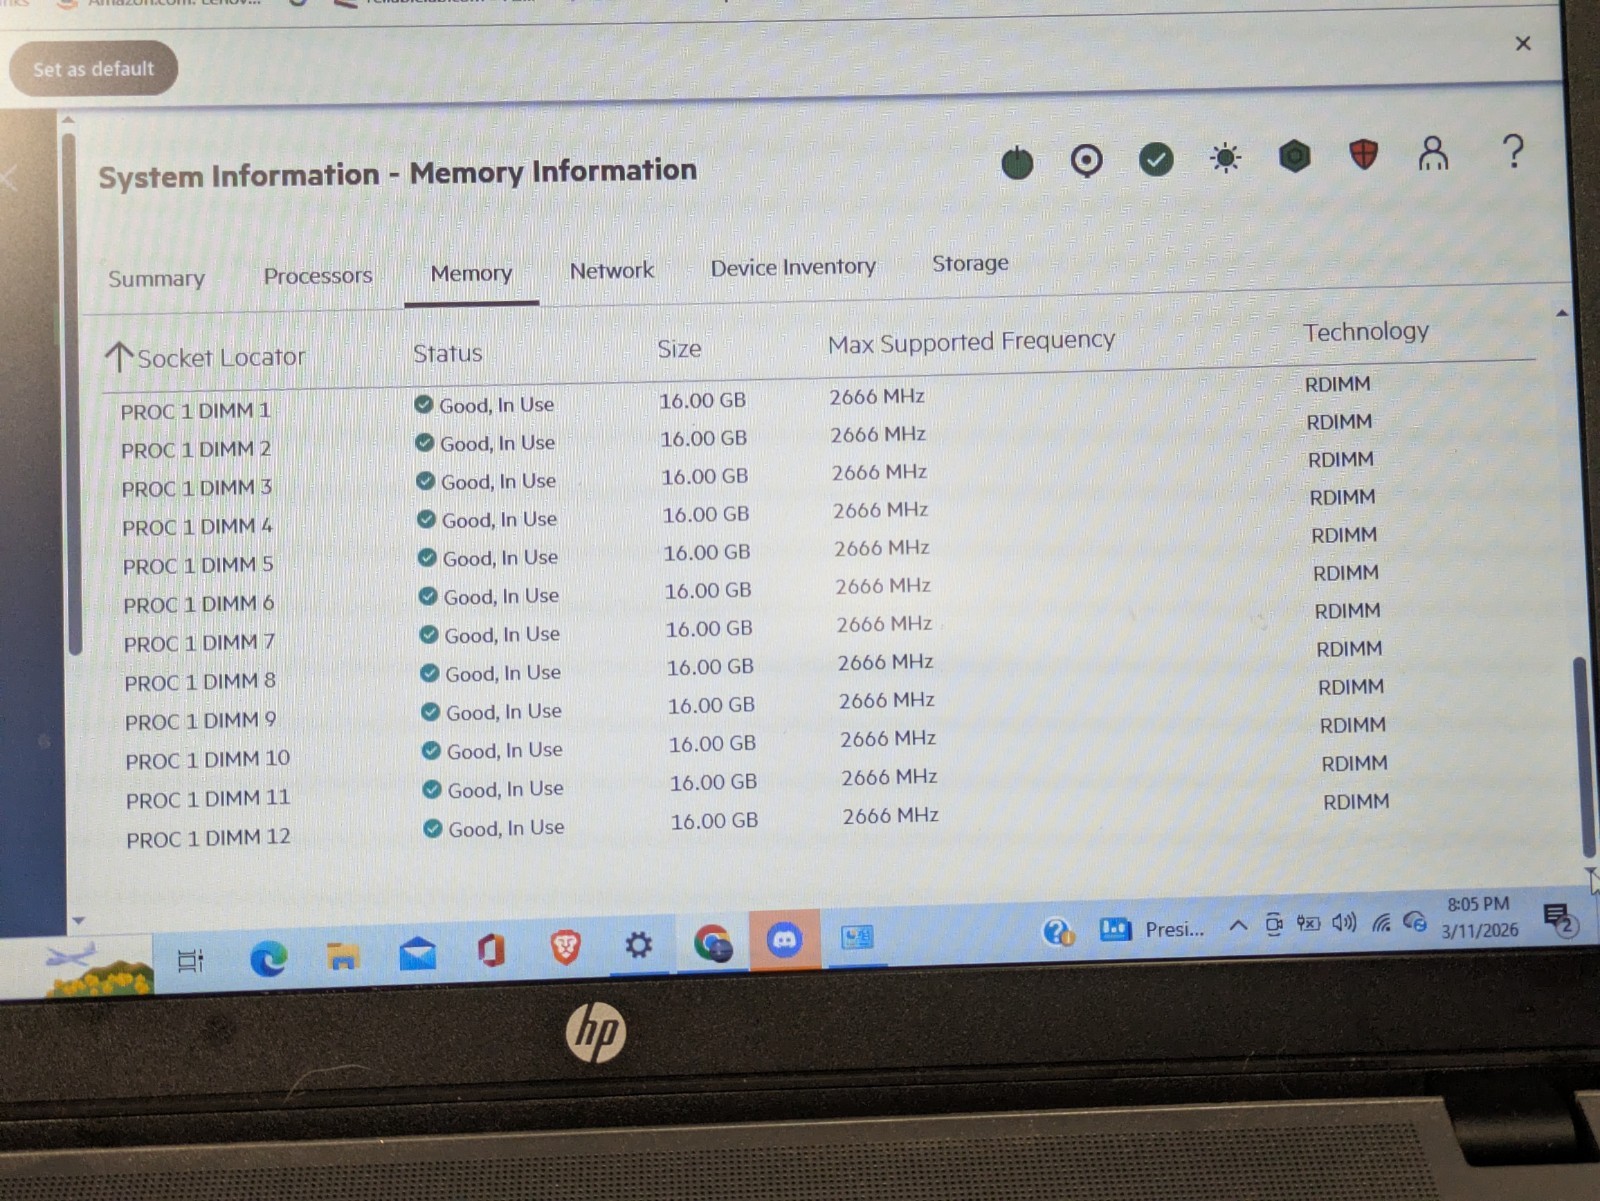Sort by Socket Locator arrow icon

click(x=119, y=357)
